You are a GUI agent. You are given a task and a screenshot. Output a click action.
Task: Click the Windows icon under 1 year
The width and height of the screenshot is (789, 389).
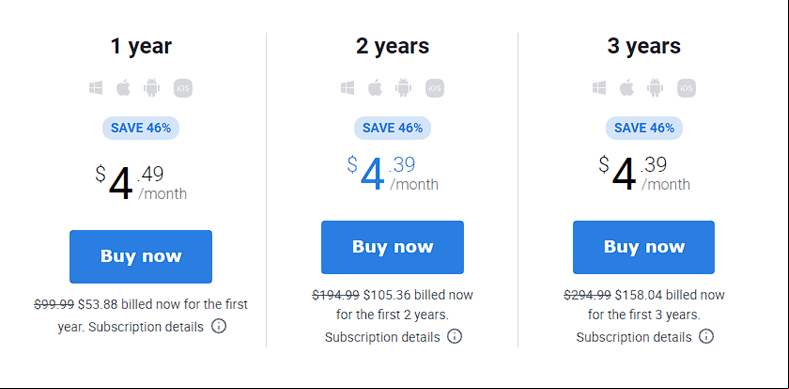(x=96, y=88)
